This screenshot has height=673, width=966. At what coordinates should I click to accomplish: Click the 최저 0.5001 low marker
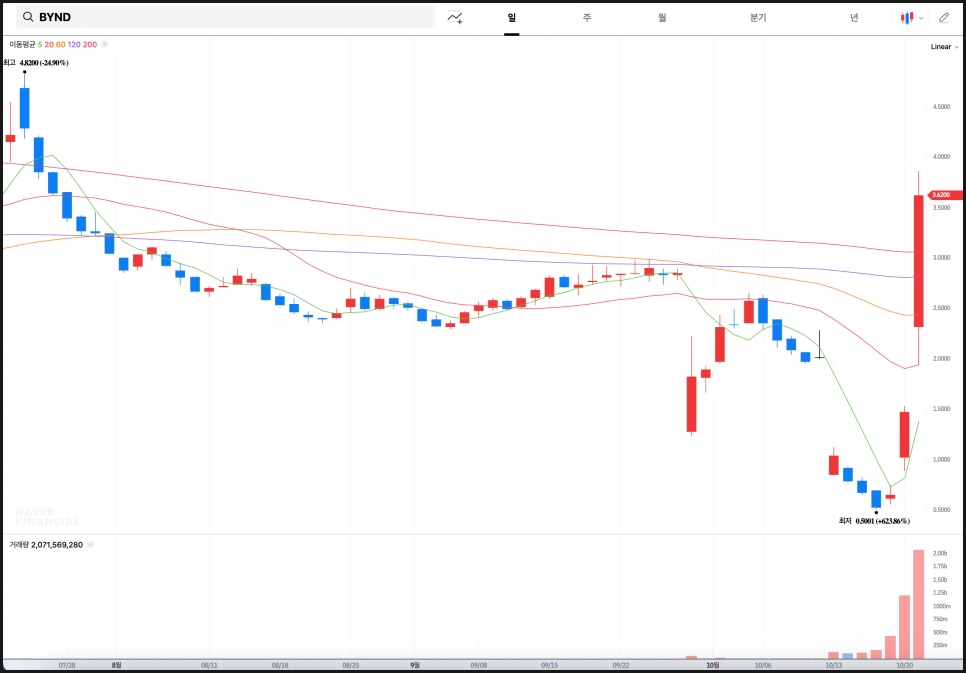(873, 521)
